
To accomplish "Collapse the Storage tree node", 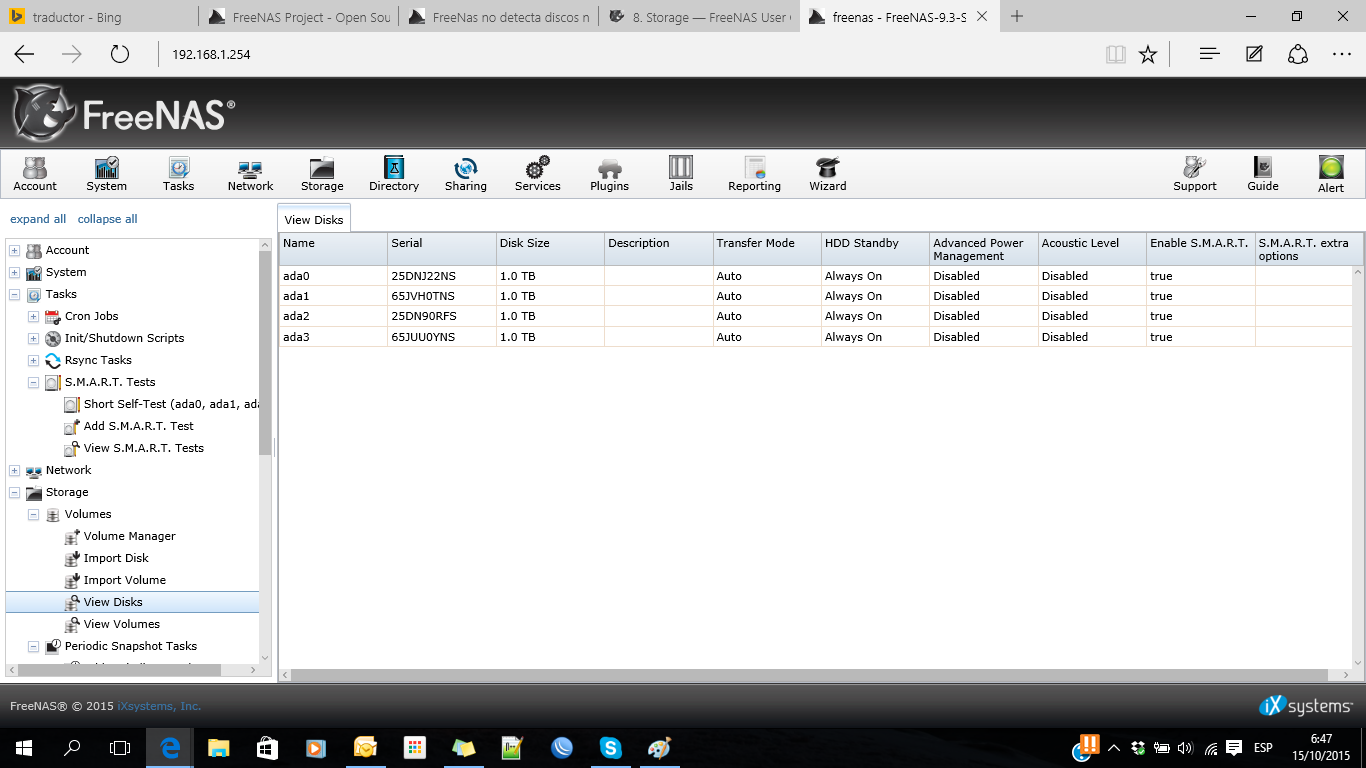I will pos(14,492).
